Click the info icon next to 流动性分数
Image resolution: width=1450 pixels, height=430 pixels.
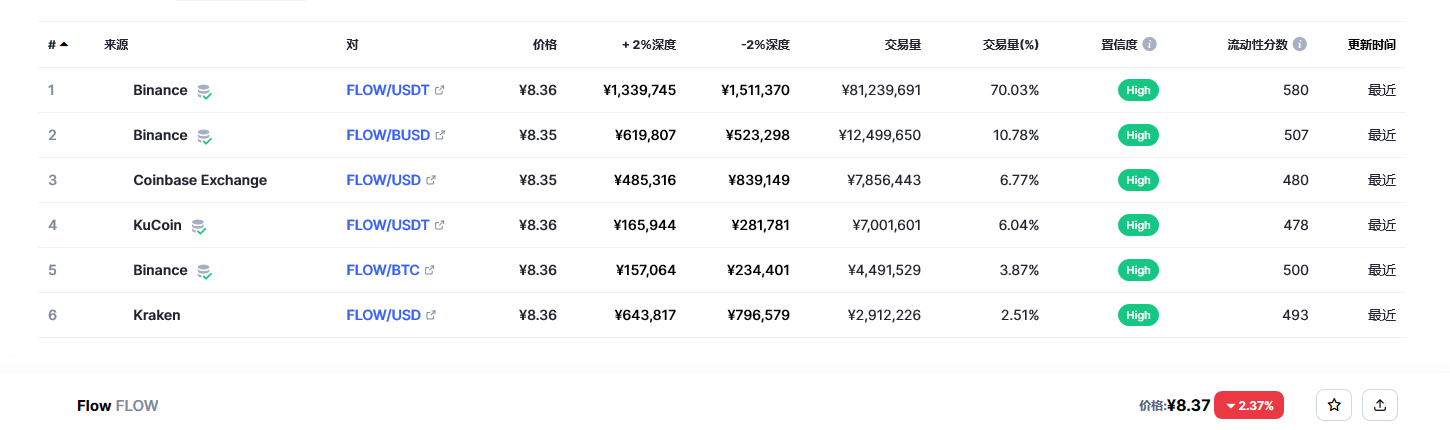1300,45
